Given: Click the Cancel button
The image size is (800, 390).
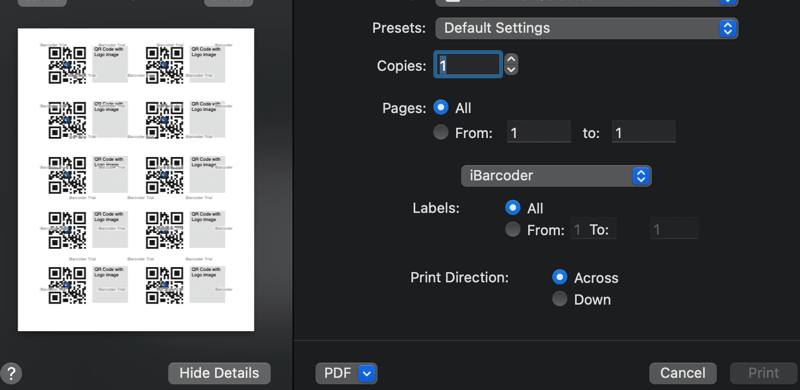Looking at the screenshot, I should coord(683,374).
